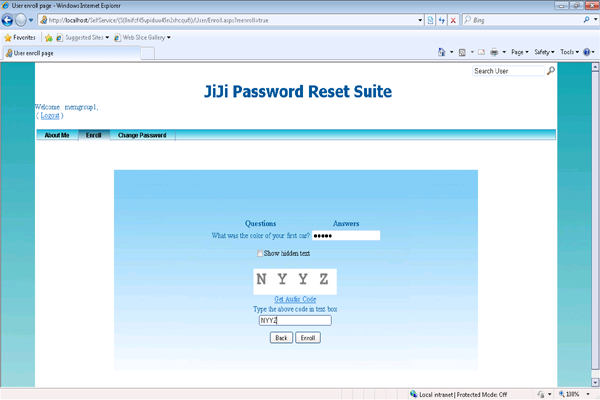Select the Enroll navigation tab
600x400 pixels.
coord(94,135)
